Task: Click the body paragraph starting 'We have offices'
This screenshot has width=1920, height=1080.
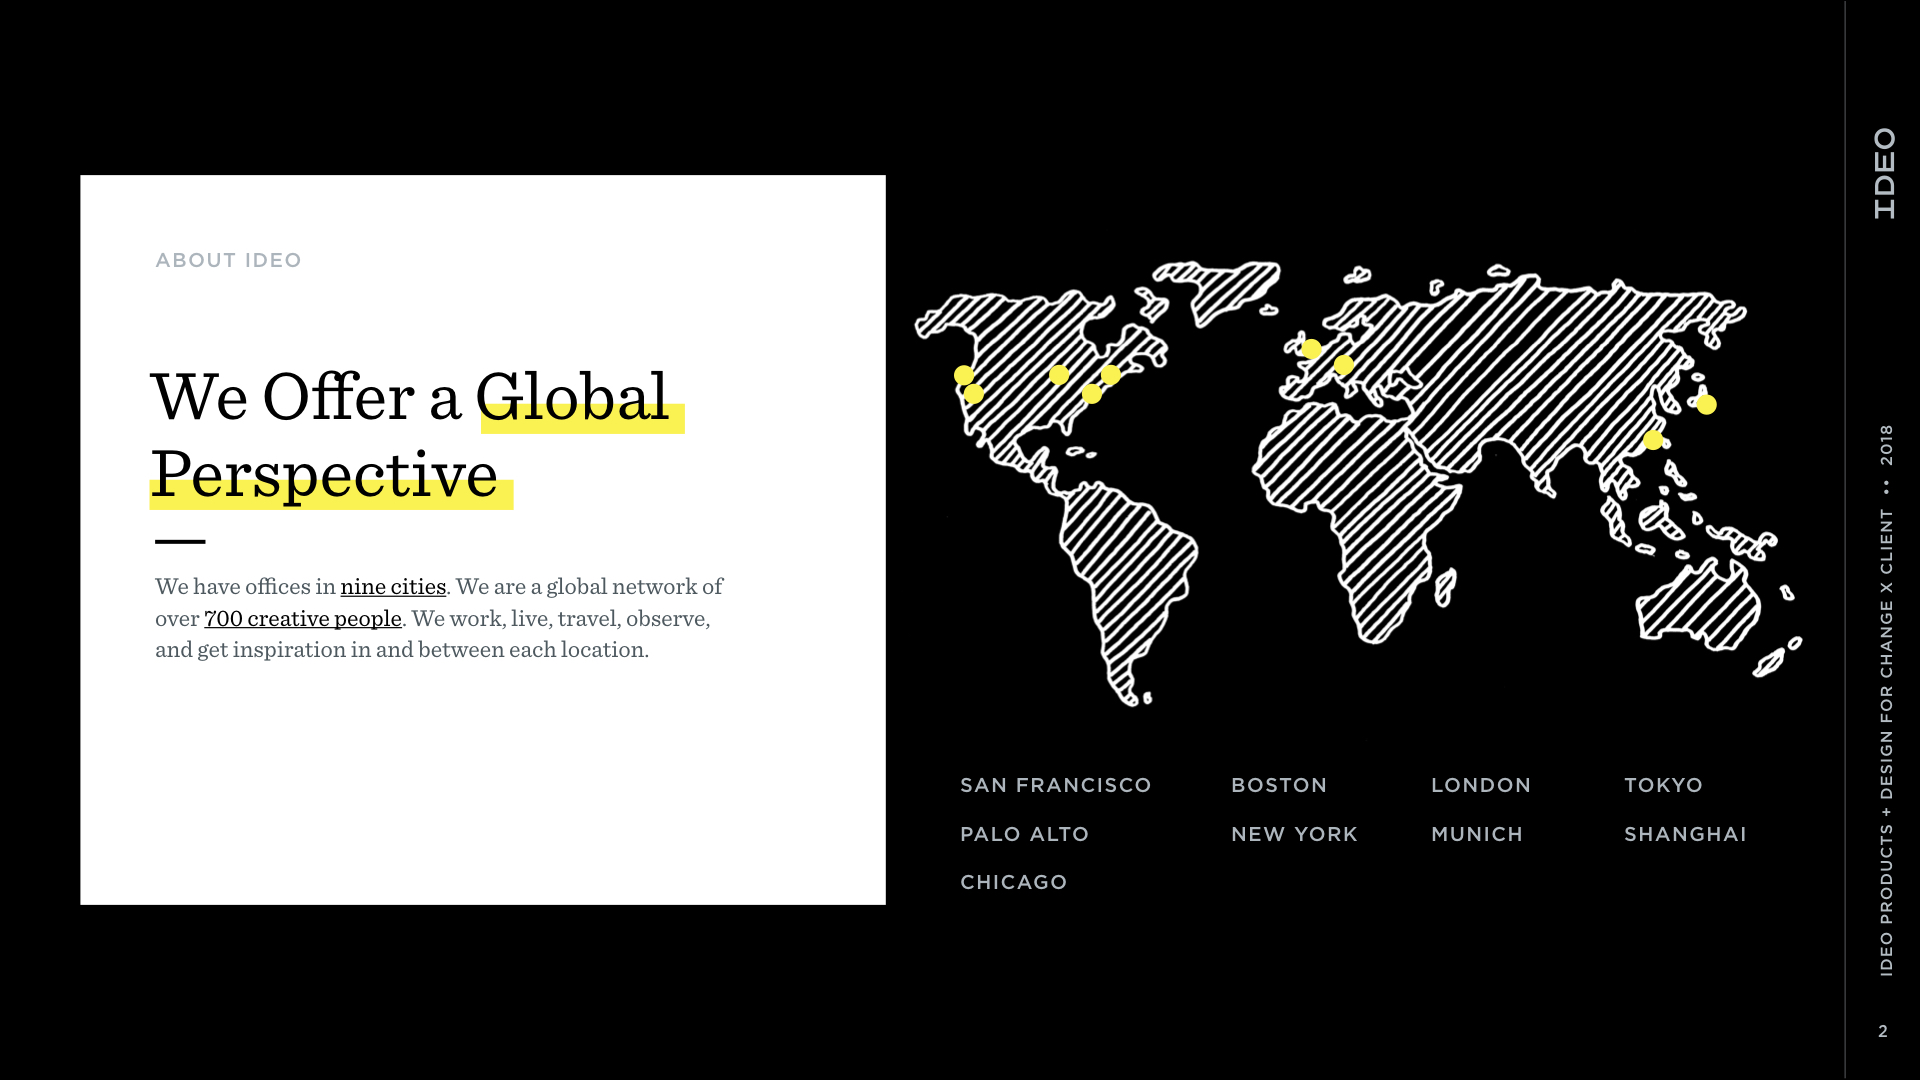Action: [x=439, y=618]
